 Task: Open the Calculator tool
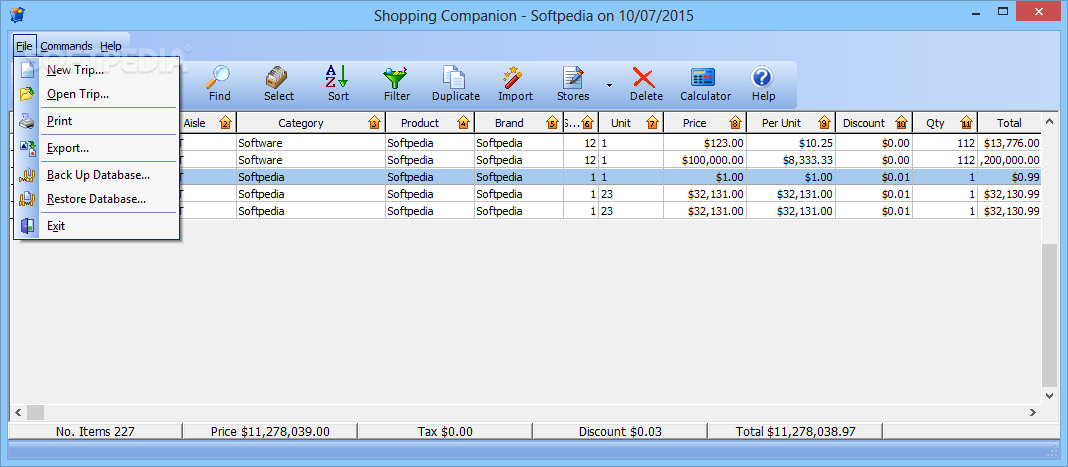click(705, 76)
